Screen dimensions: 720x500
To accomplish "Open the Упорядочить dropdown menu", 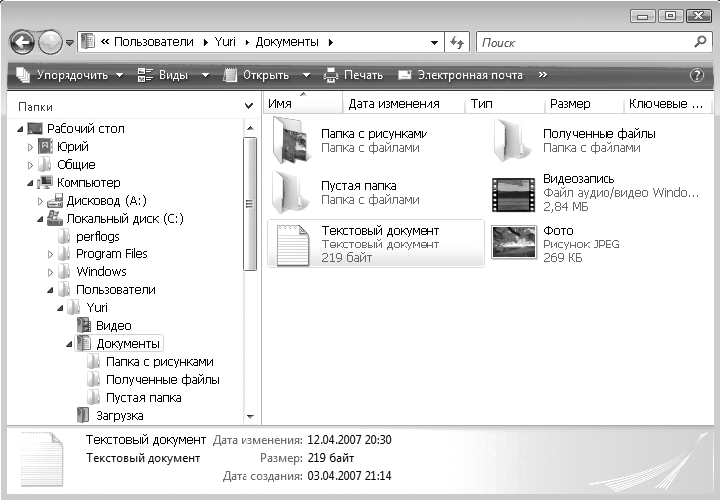I will coord(70,75).
